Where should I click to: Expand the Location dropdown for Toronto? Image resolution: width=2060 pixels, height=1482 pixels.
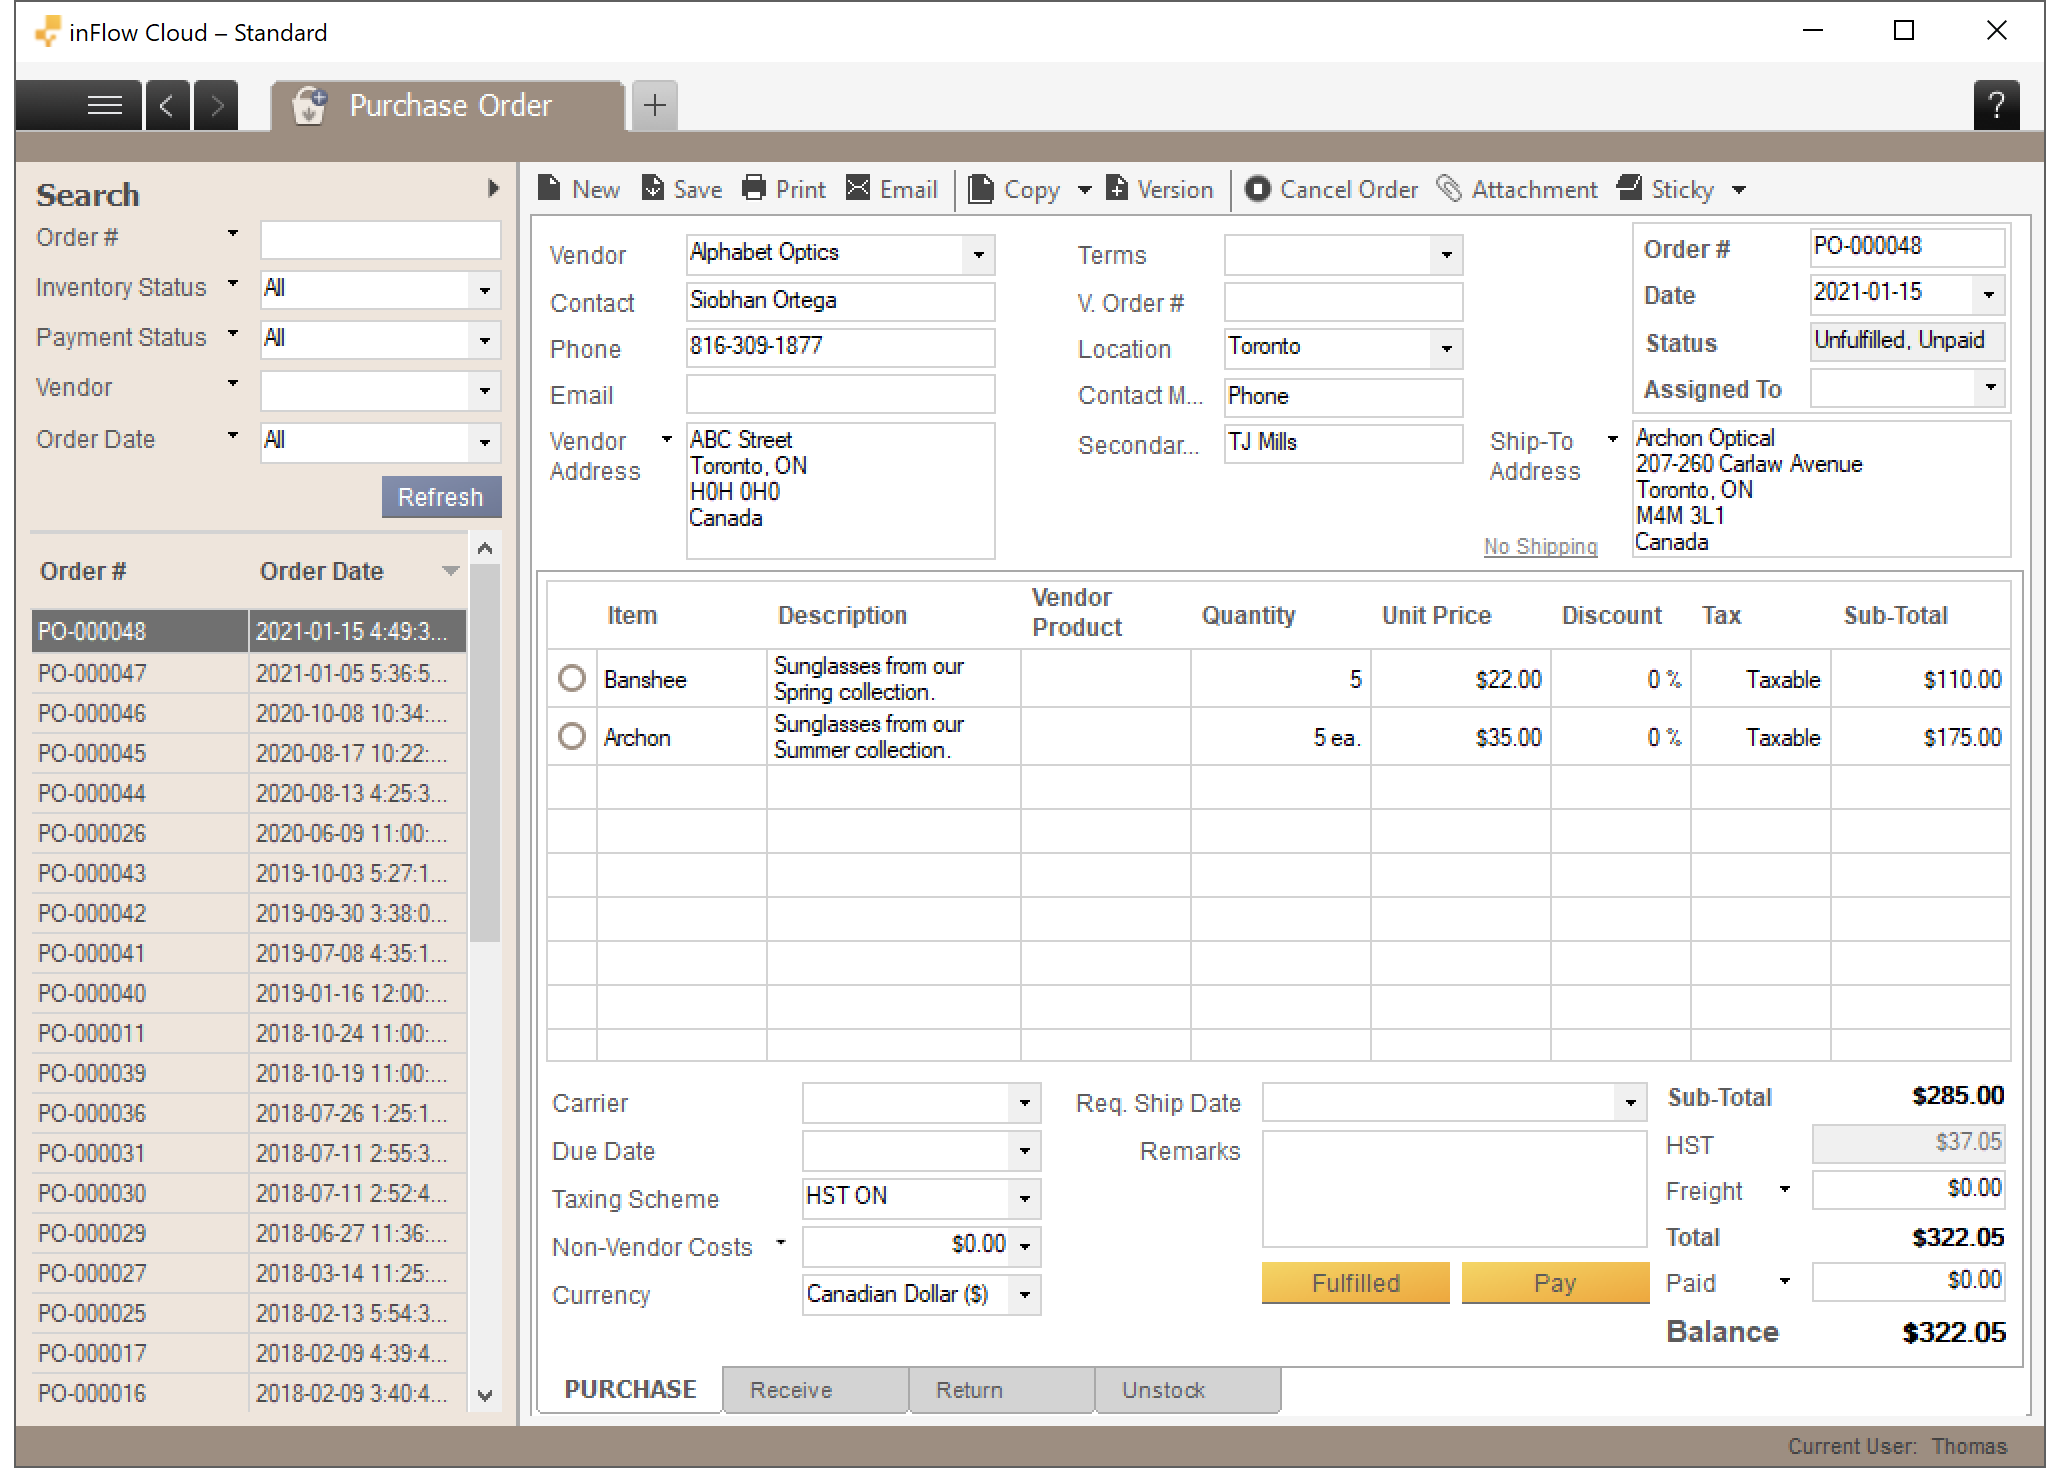coord(1447,347)
